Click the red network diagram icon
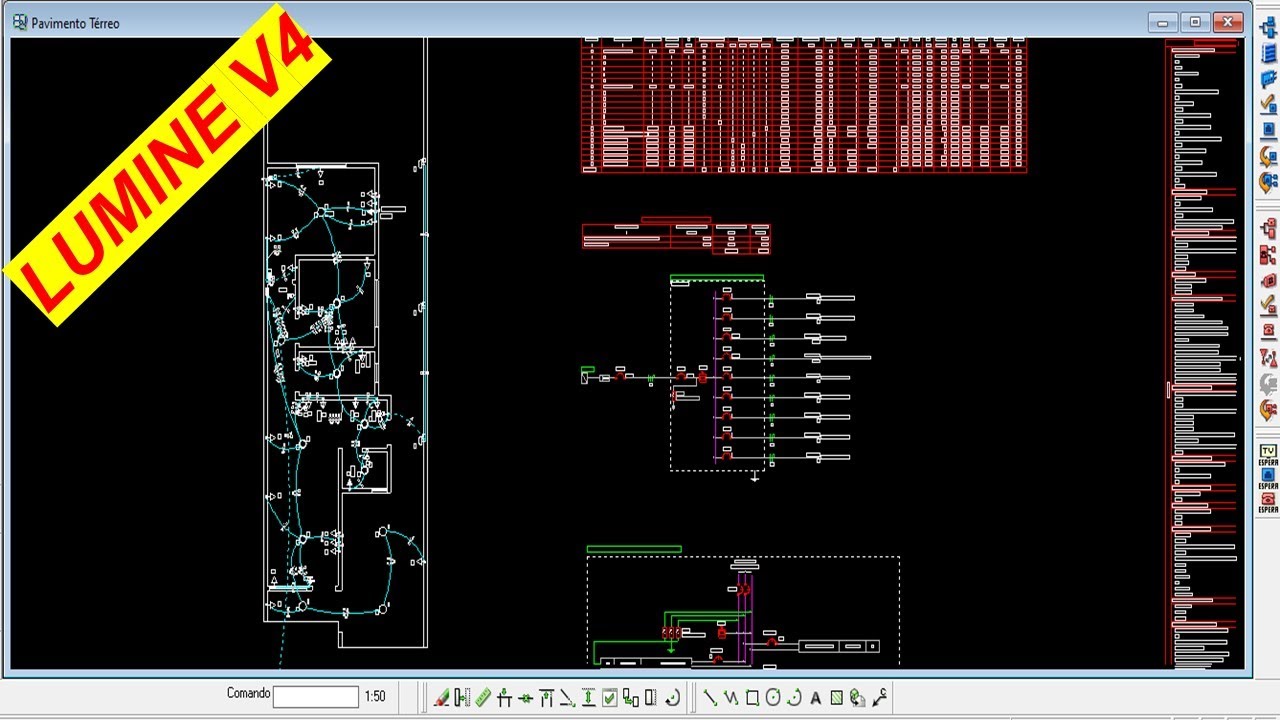Image resolution: width=1280 pixels, height=720 pixels. click(x=1268, y=255)
